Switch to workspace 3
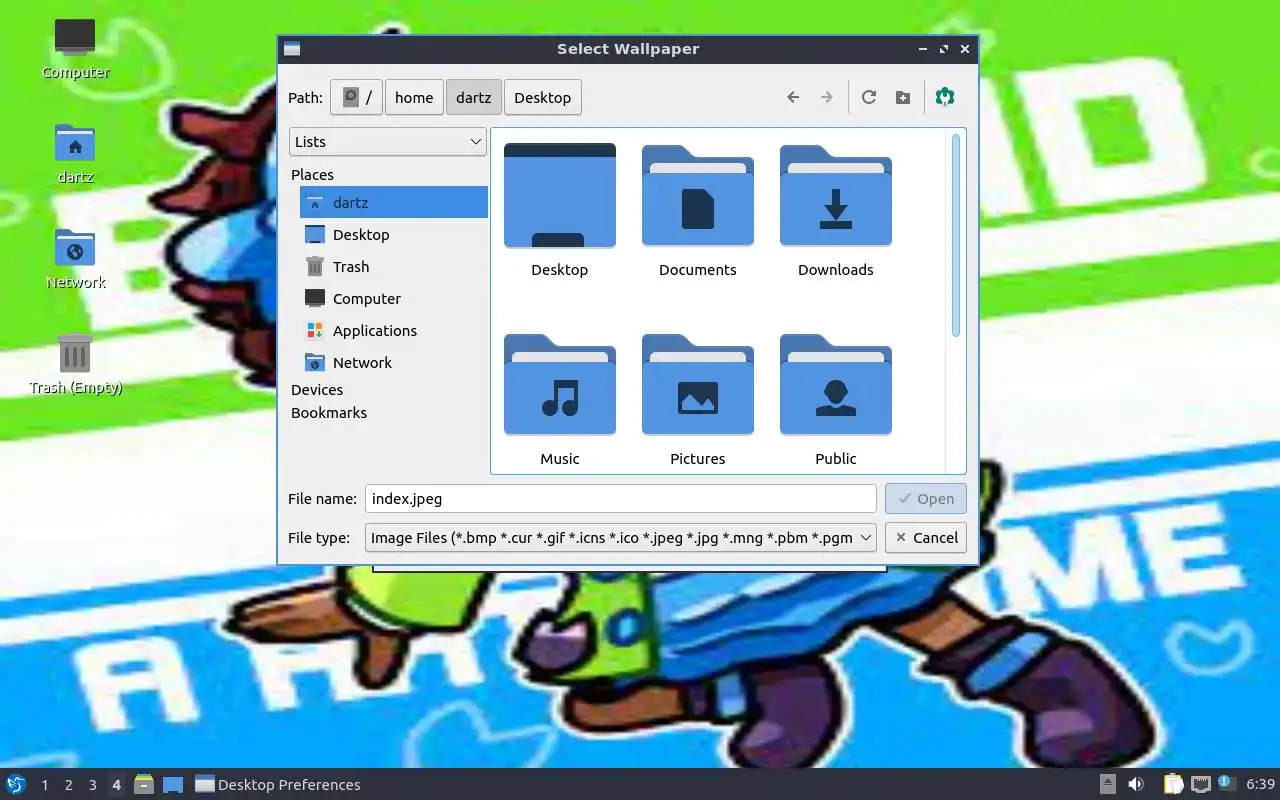Viewport: 1280px width, 800px height. tap(93, 785)
